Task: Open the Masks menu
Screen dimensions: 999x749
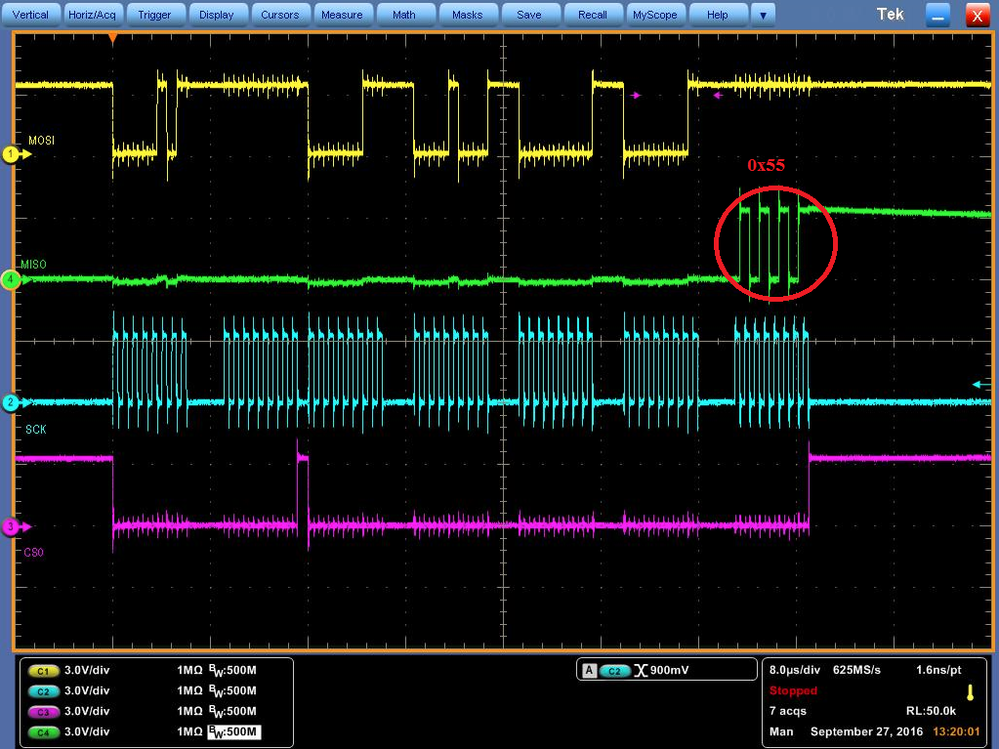Action: 467,15
